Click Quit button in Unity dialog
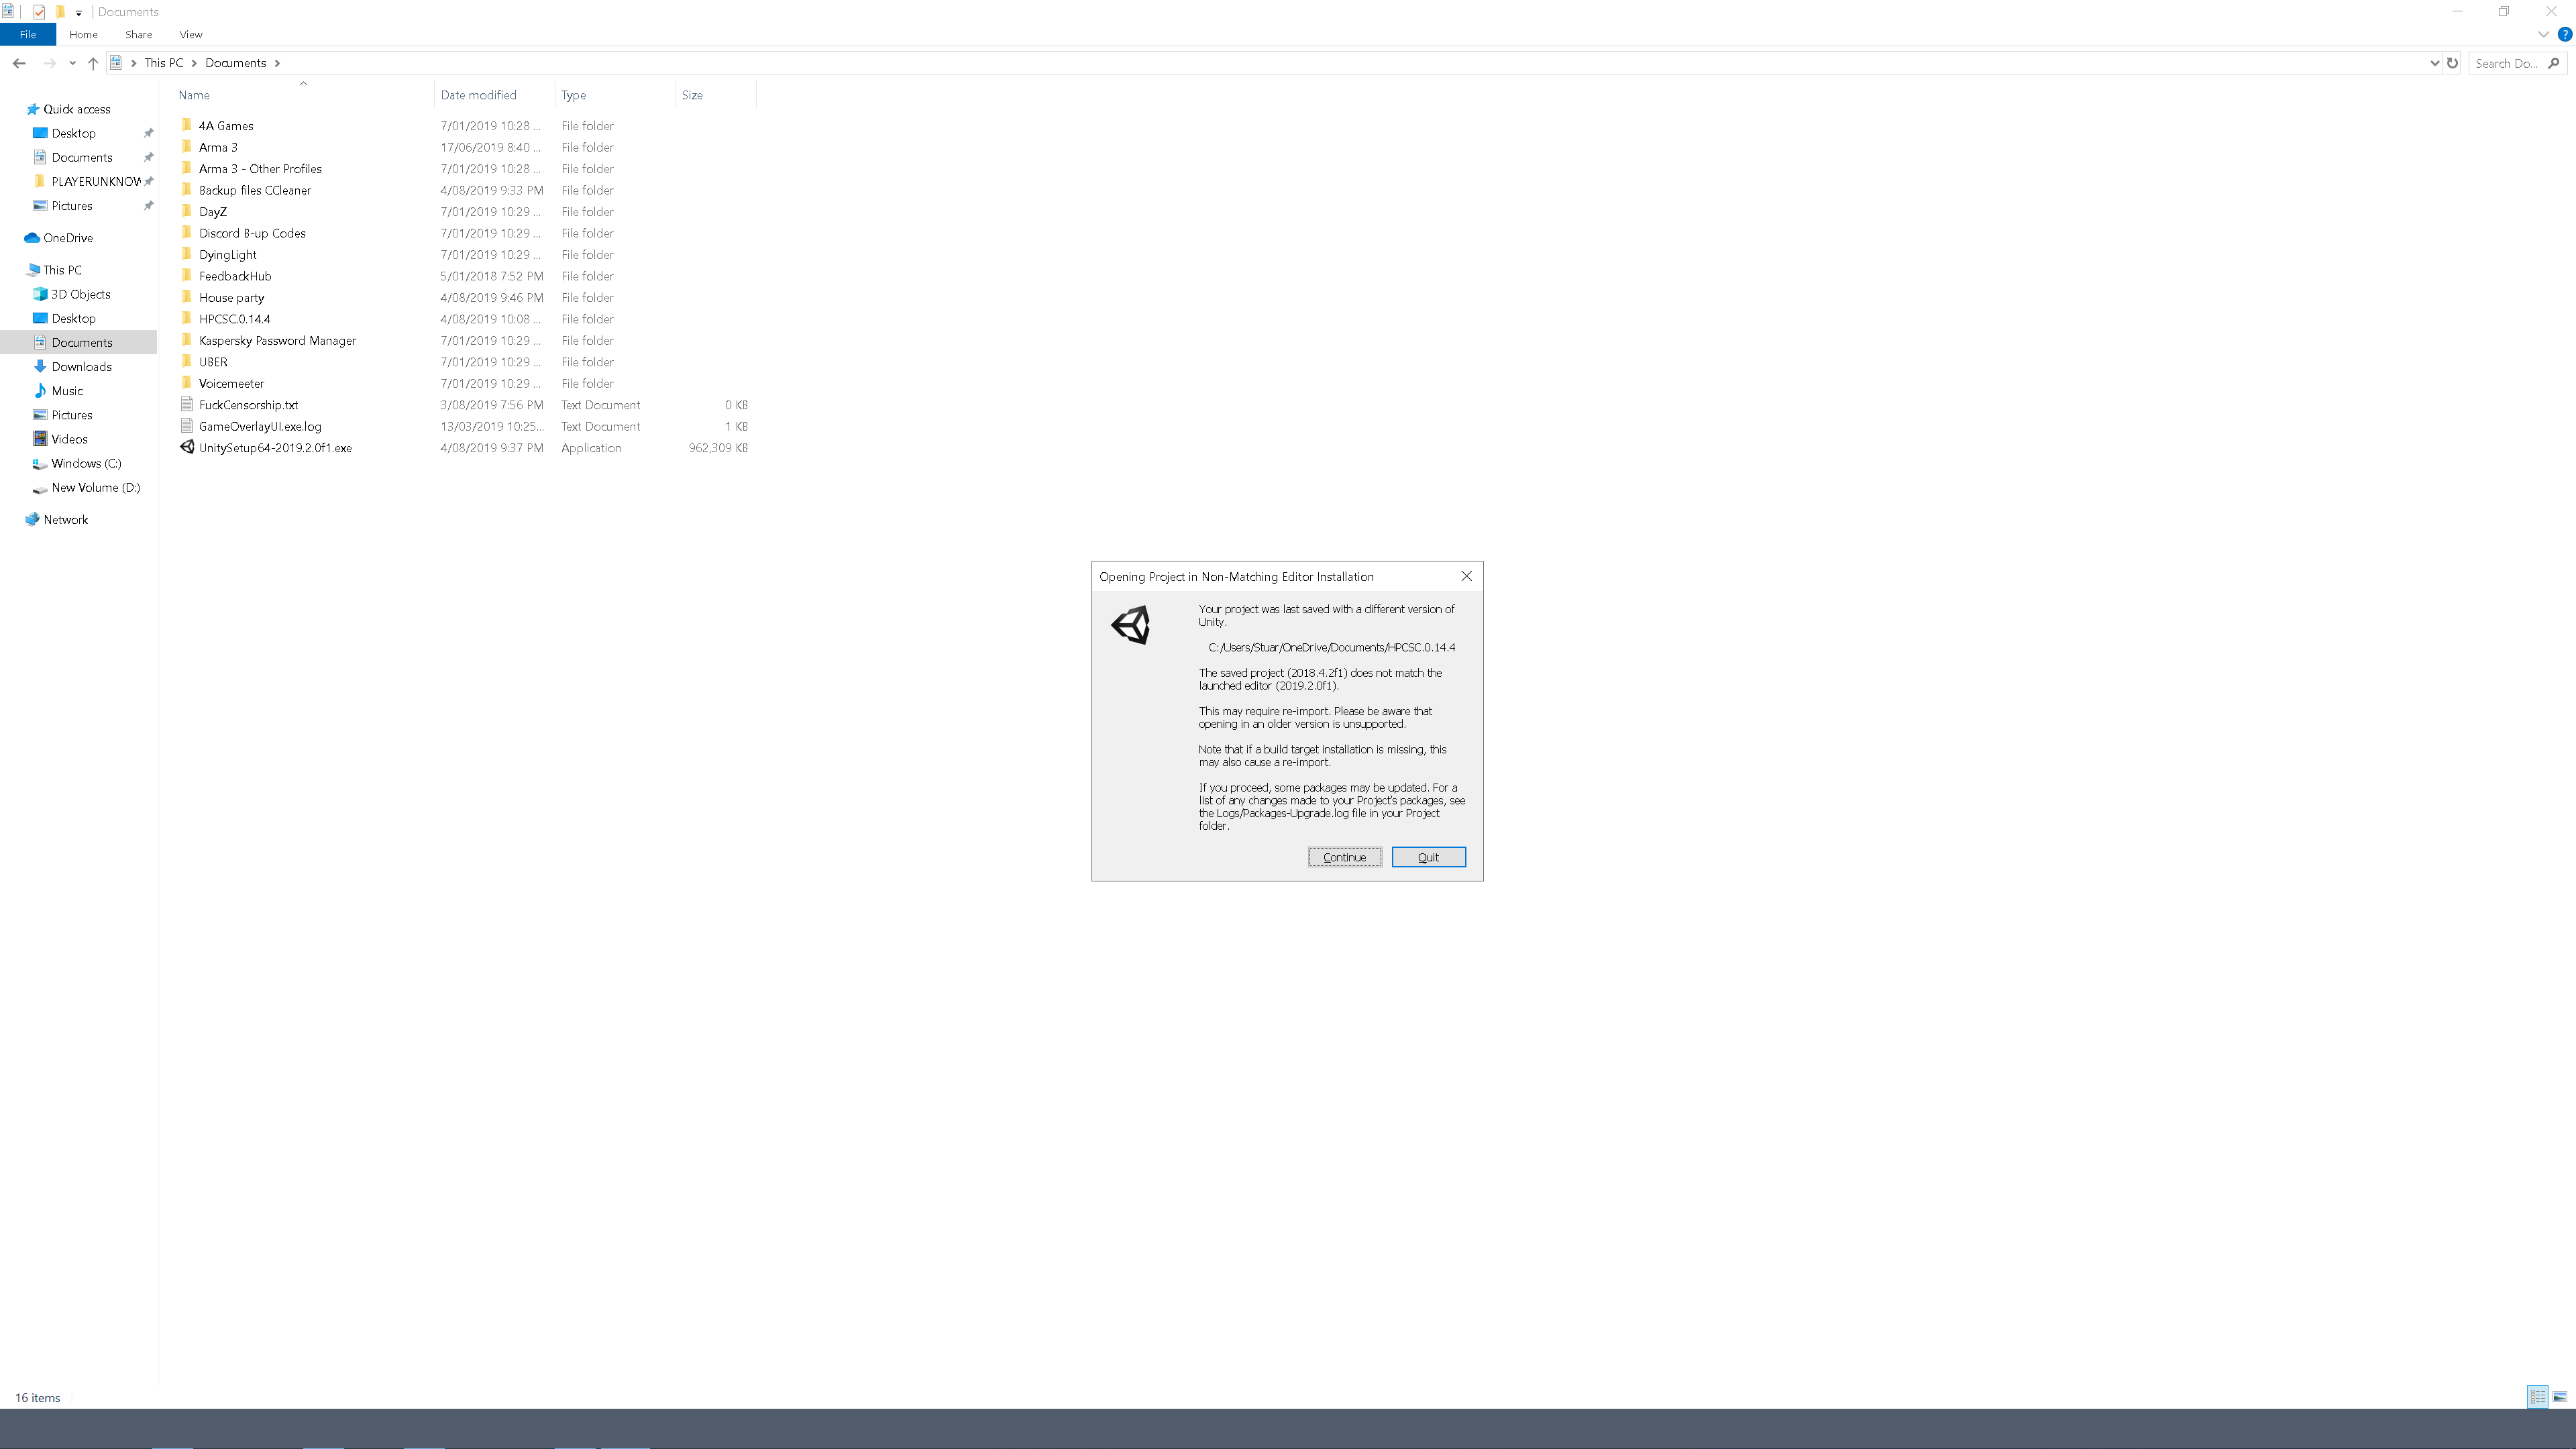 click(x=1428, y=856)
